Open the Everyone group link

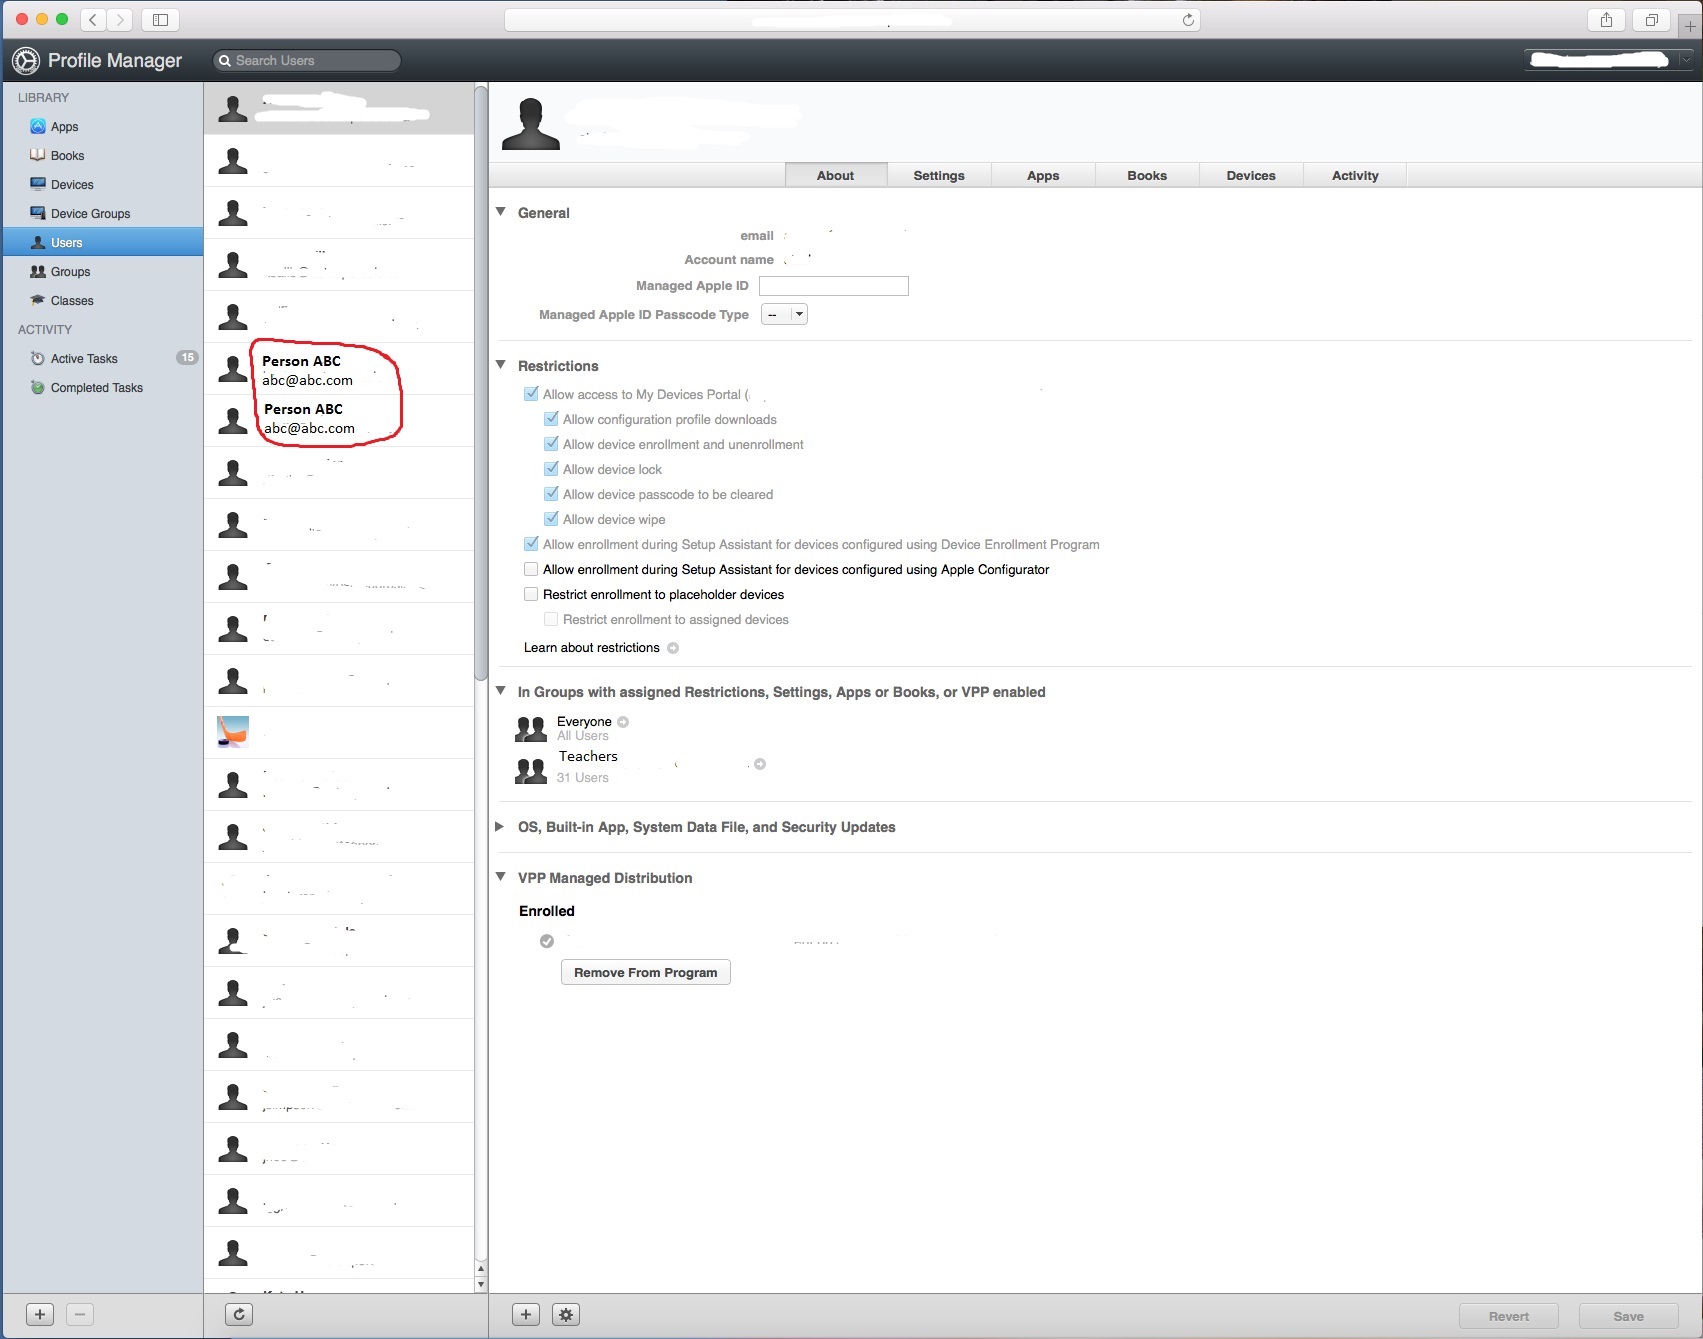(584, 722)
